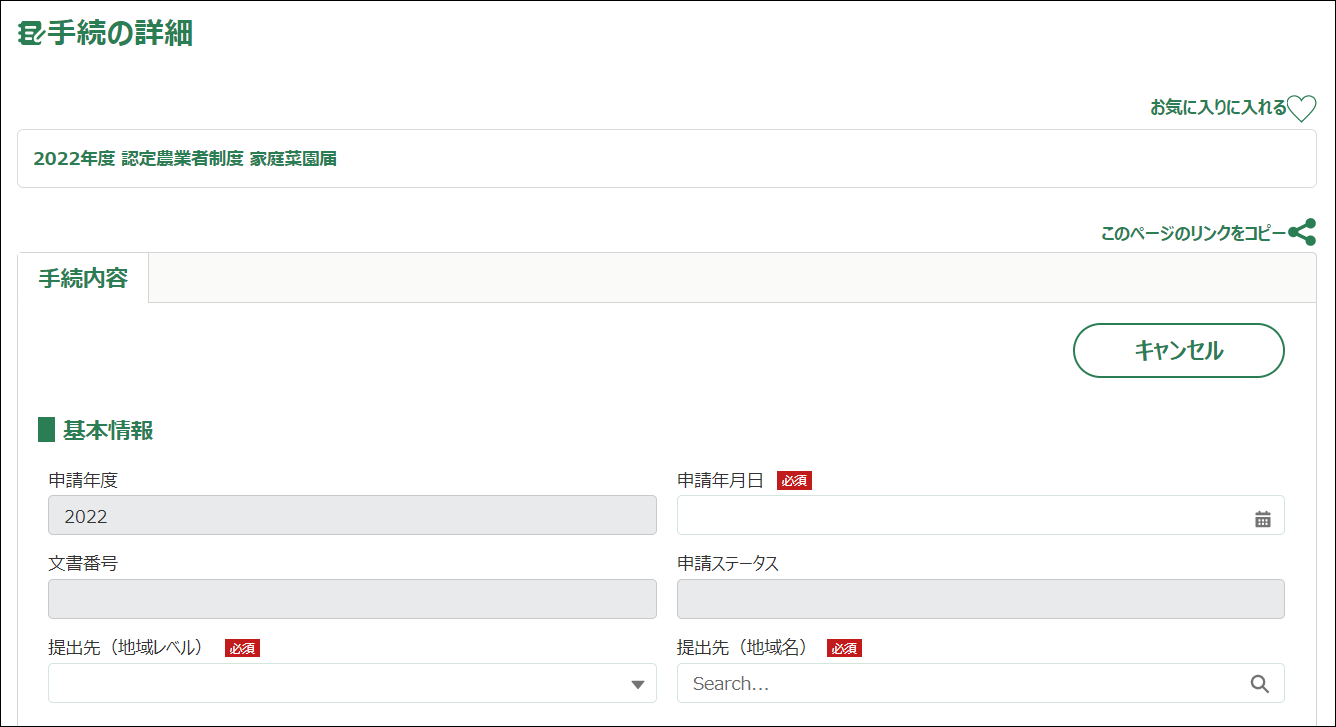Viewport: 1336px width, 727px height.
Task: Click the heart favorite icon
Action: 1301,108
